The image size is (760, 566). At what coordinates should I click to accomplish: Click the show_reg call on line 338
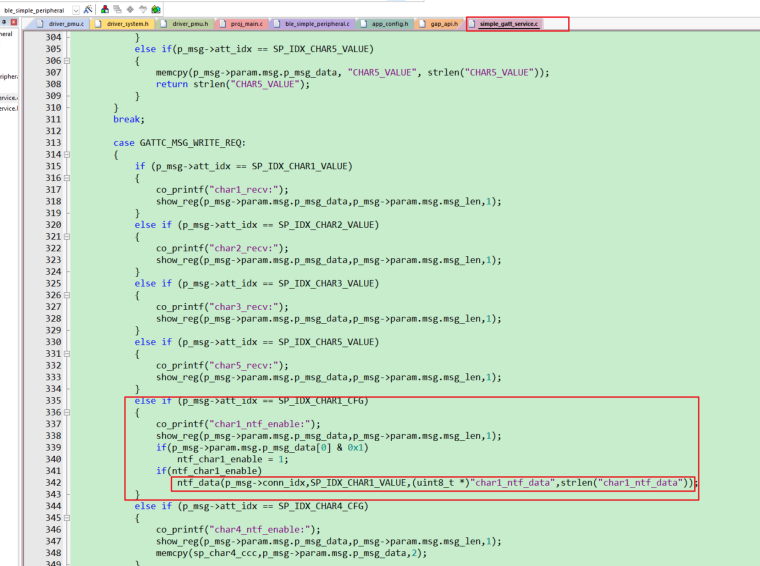click(329, 436)
